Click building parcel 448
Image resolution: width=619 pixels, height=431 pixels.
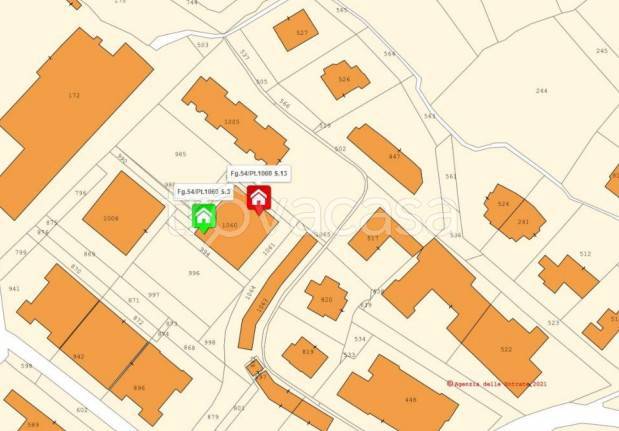pos(397,395)
